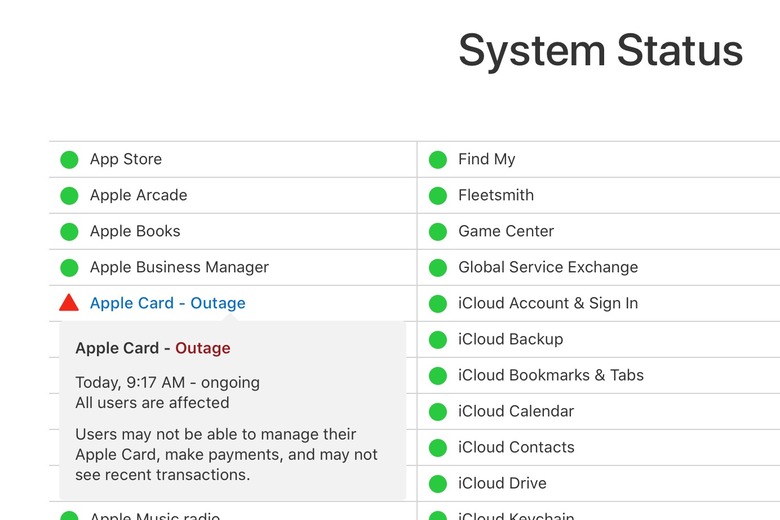The image size is (780, 520).
Task: Select the iCloud Account & Sign In row
Action: click(x=599, y=304)
